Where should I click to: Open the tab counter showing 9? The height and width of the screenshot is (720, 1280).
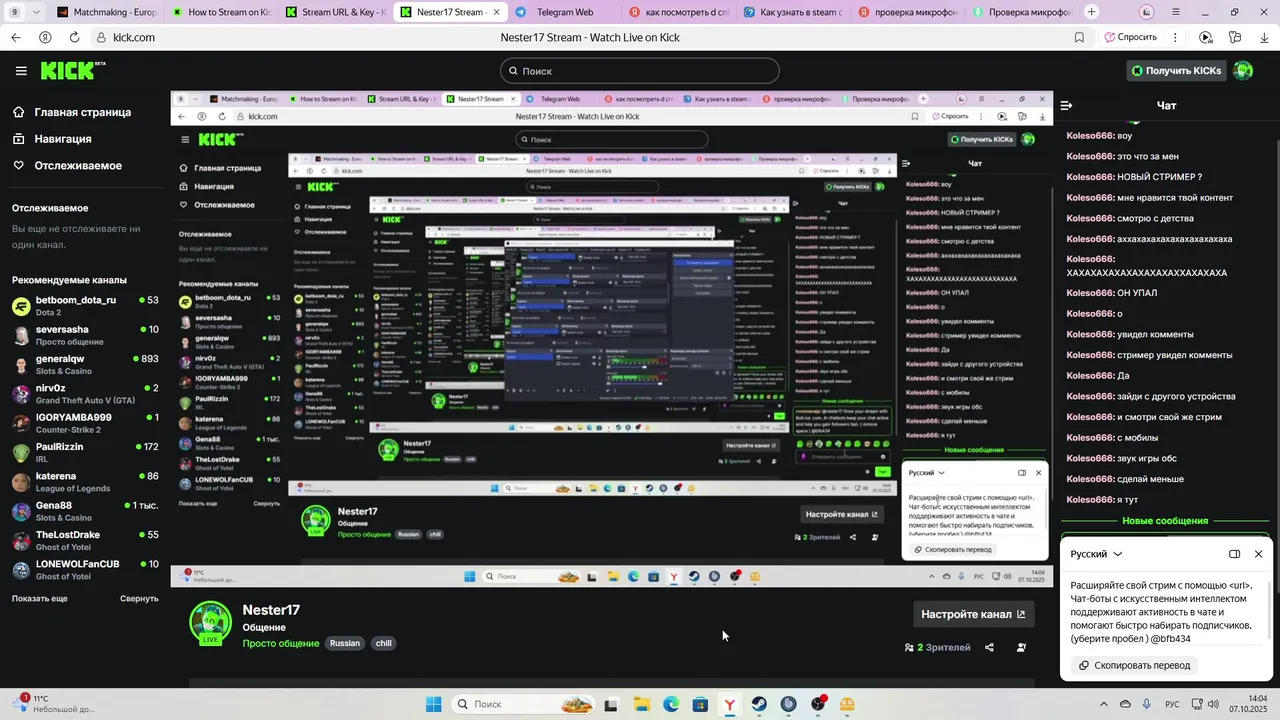click(14, 12)
